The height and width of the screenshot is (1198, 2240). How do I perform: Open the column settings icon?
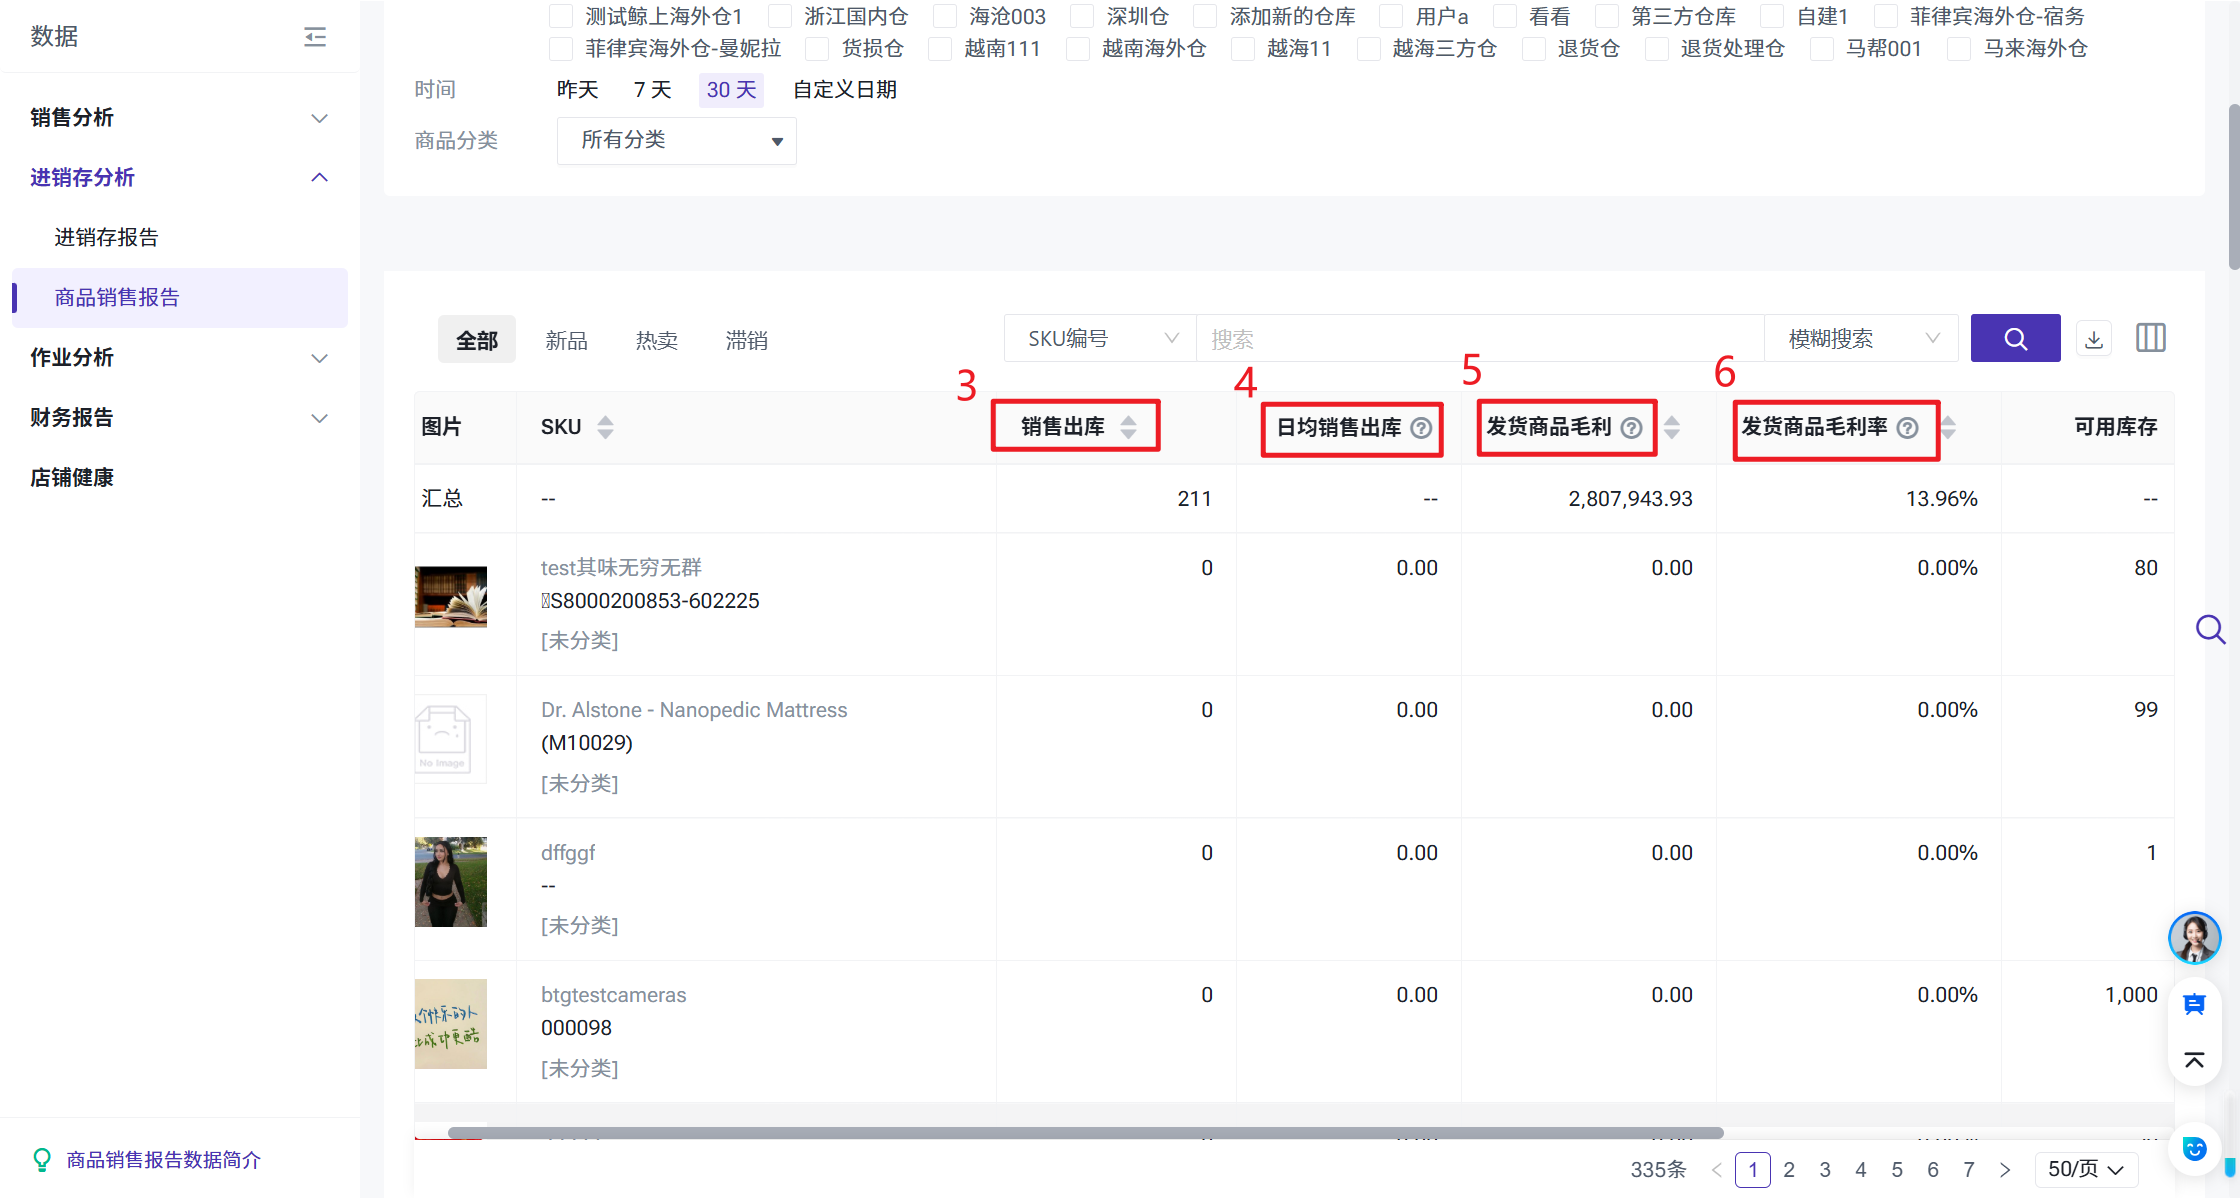click(2150, 338)
